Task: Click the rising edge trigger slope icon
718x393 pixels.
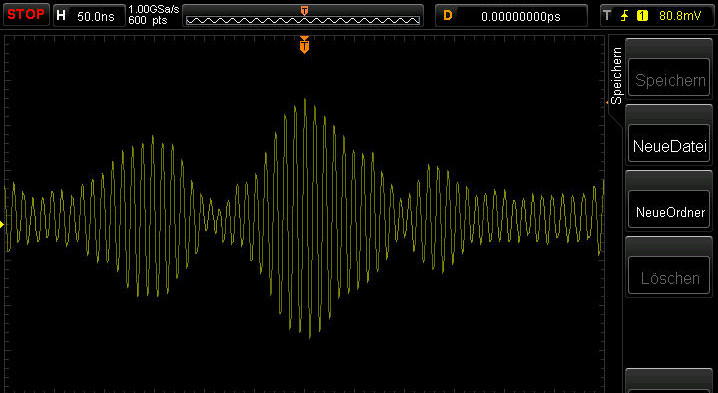Action: coord(624,16)
